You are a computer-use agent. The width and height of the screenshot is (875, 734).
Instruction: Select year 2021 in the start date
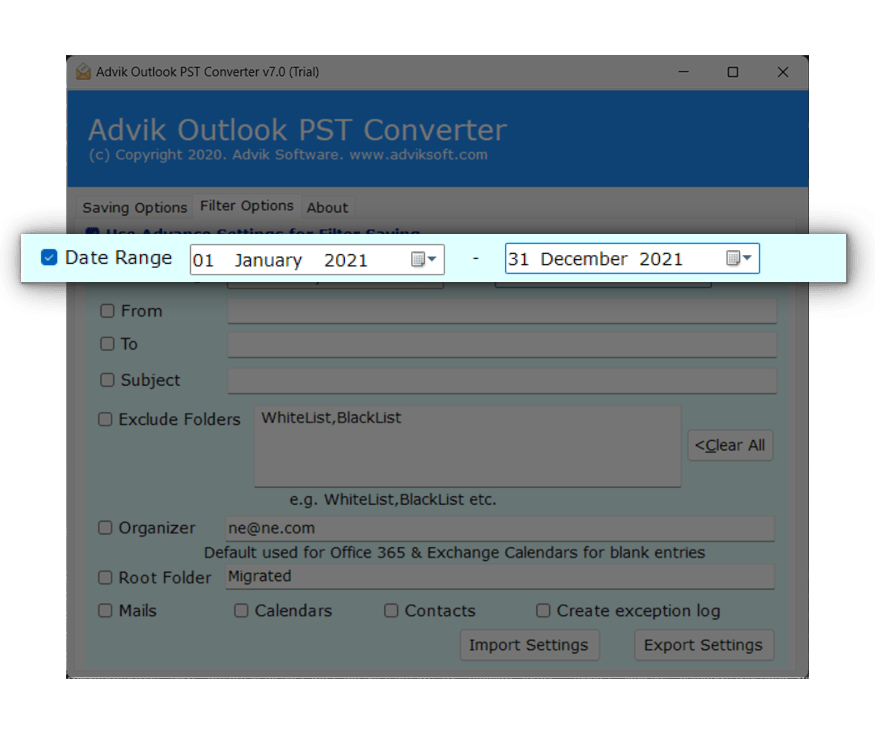pyautogui.click(x=345, y=261)
